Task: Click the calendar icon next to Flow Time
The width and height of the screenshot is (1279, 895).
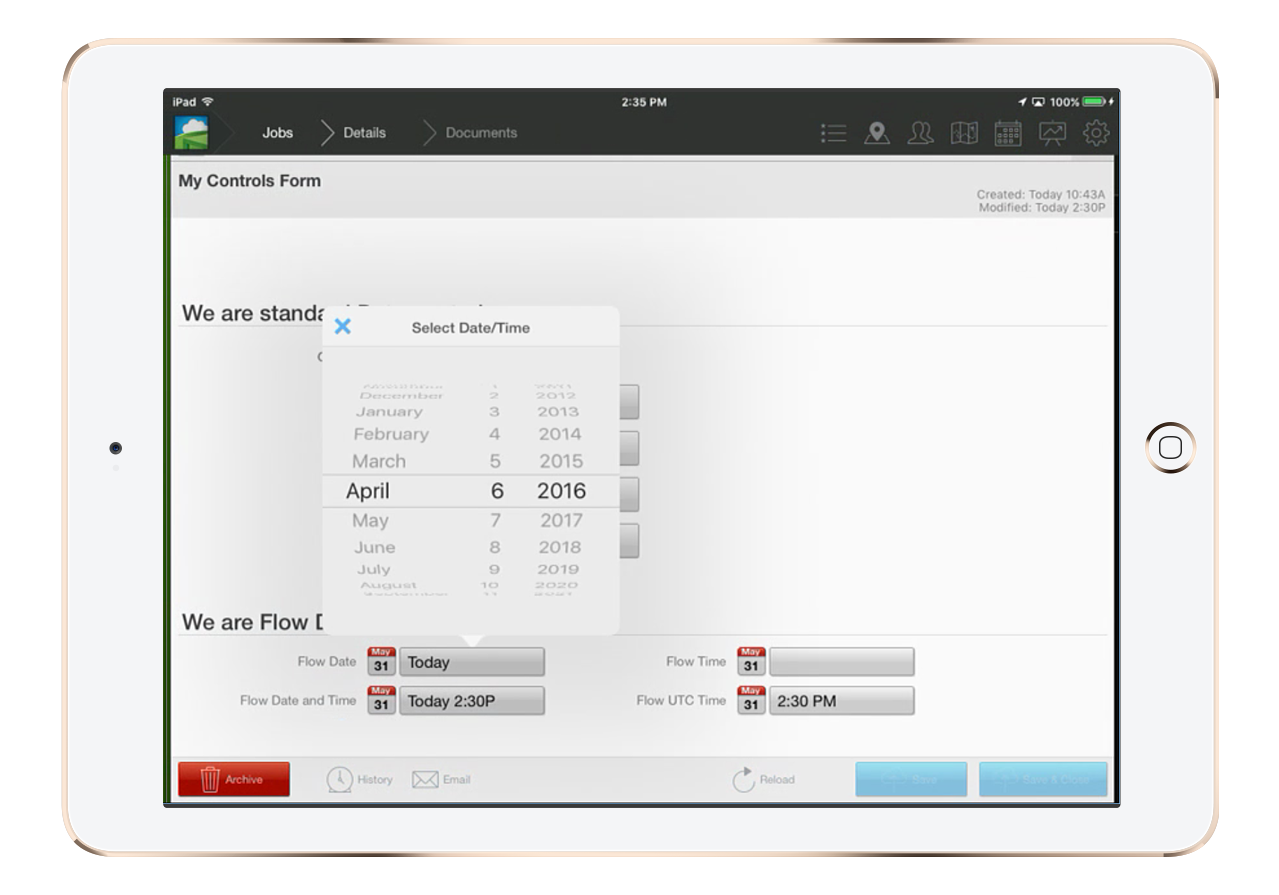Action: pos(751,662)
